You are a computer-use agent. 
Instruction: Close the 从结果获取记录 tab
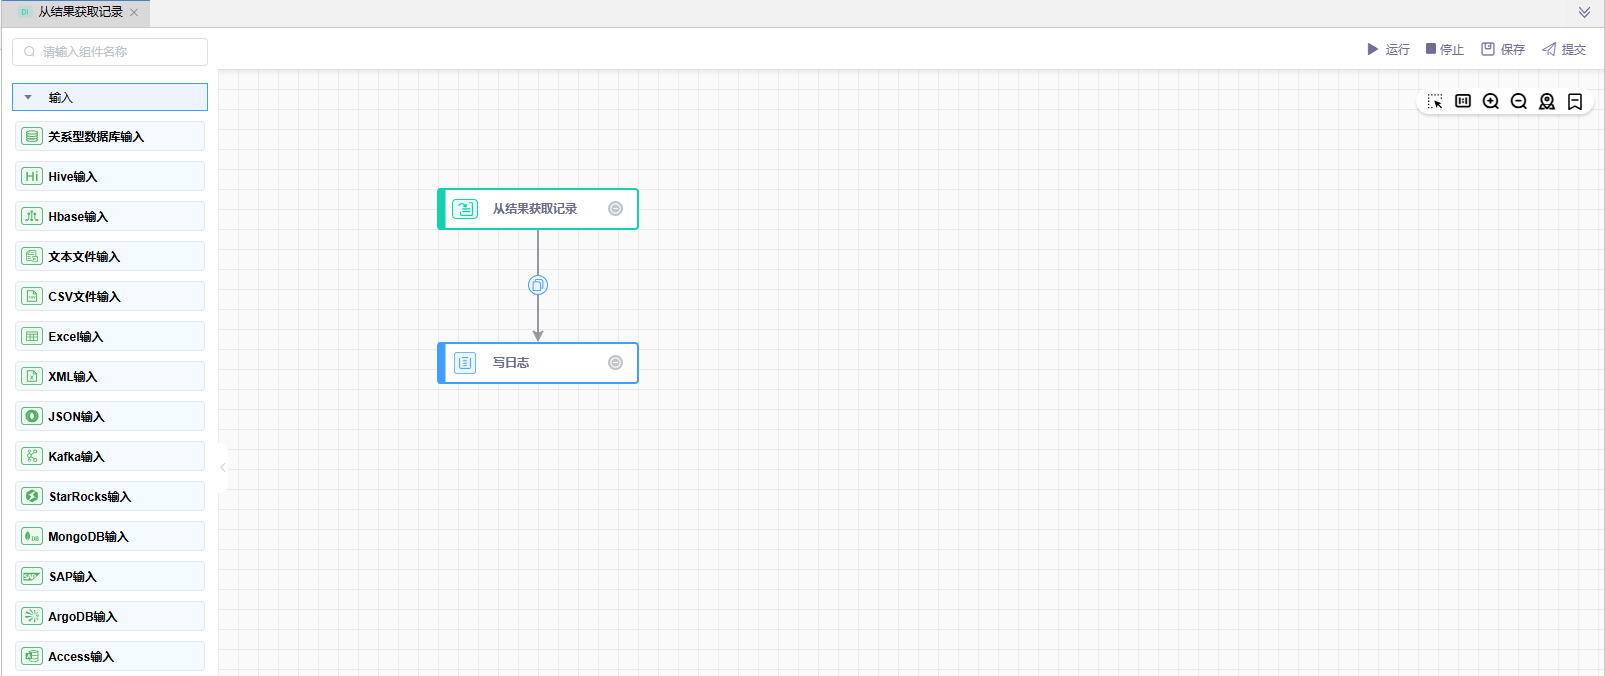click(x=134, y=13)
